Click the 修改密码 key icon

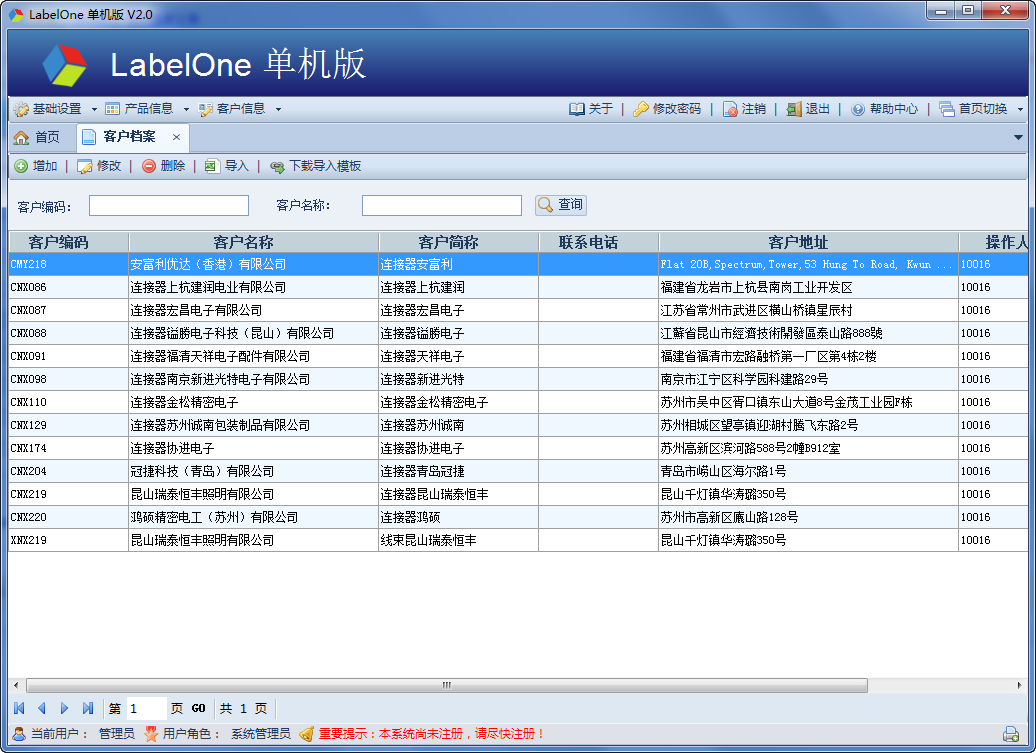click(640, 109)
